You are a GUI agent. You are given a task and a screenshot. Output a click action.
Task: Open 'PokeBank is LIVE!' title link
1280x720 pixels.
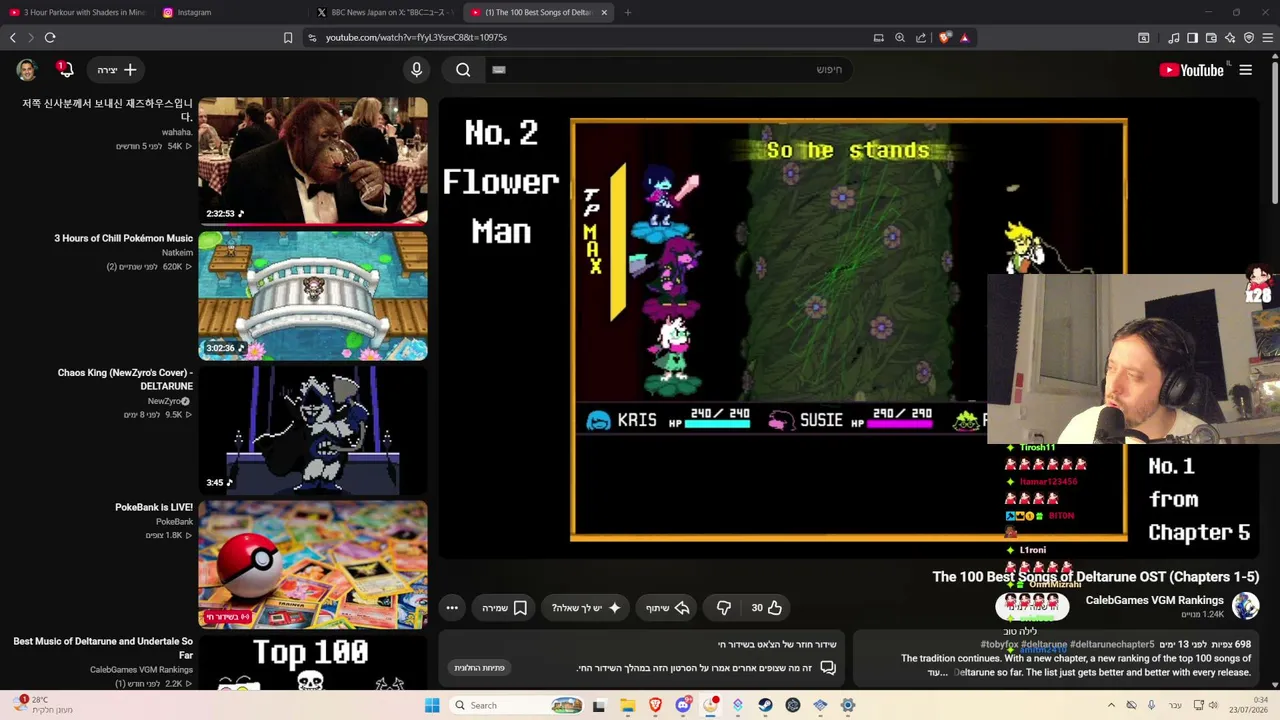click(154, 507)
